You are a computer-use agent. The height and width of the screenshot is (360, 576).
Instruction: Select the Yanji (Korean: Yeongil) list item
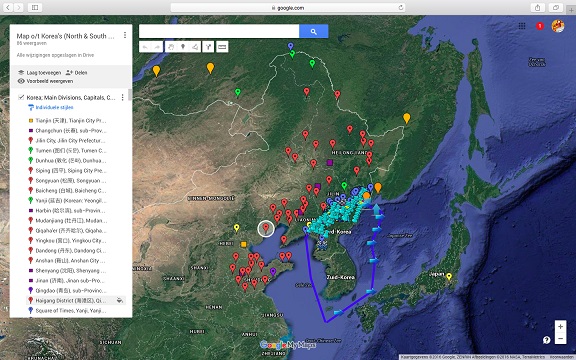pos(70,201)
